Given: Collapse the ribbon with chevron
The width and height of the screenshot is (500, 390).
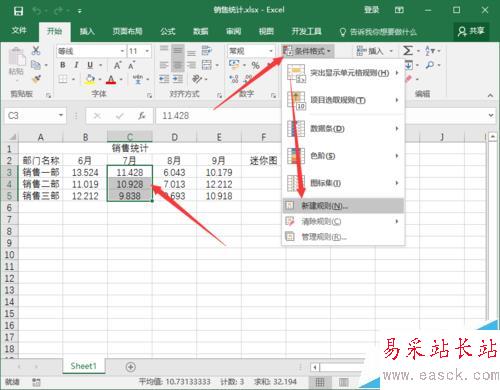Looking at the screenshot, I should 490,95.
